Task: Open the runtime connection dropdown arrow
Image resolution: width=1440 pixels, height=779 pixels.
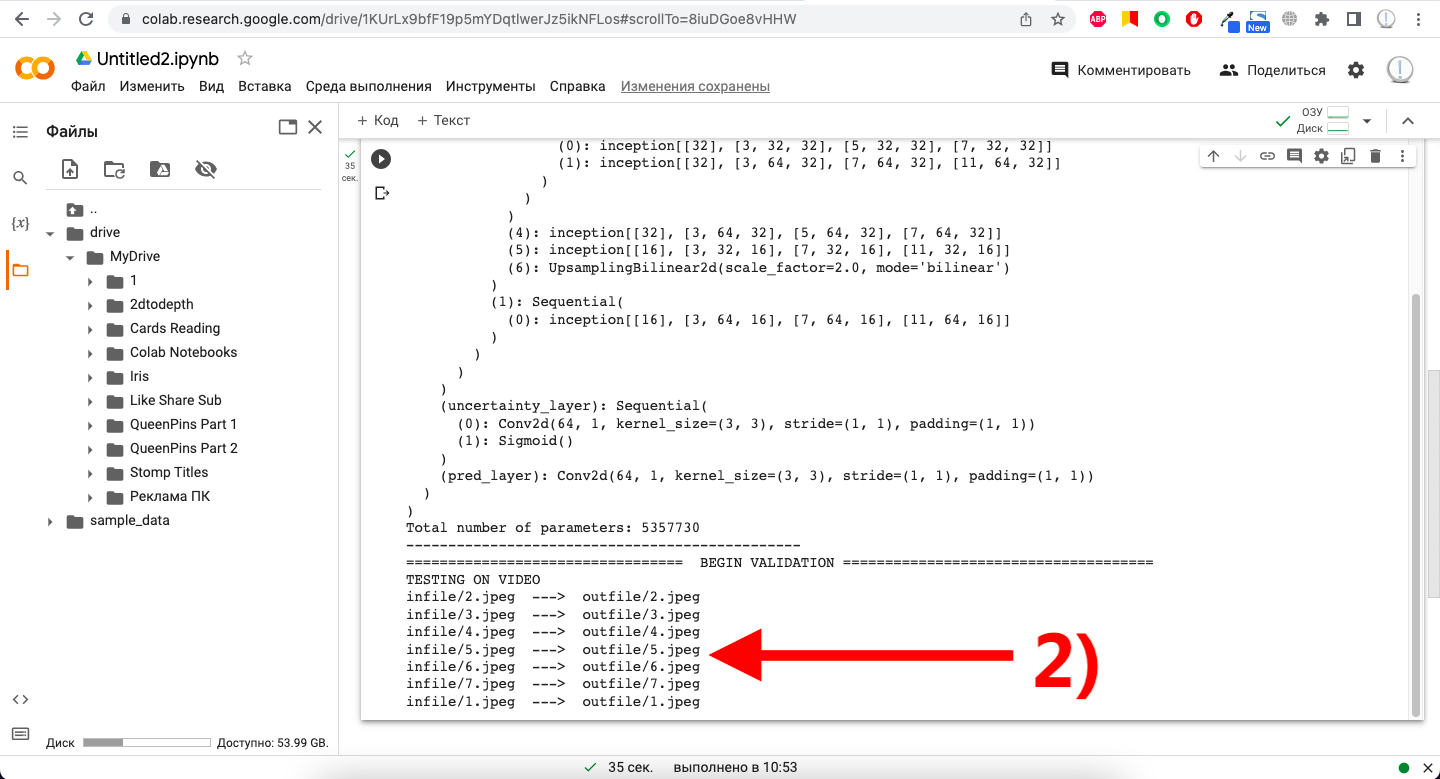Action: [x=1367, y=121]
